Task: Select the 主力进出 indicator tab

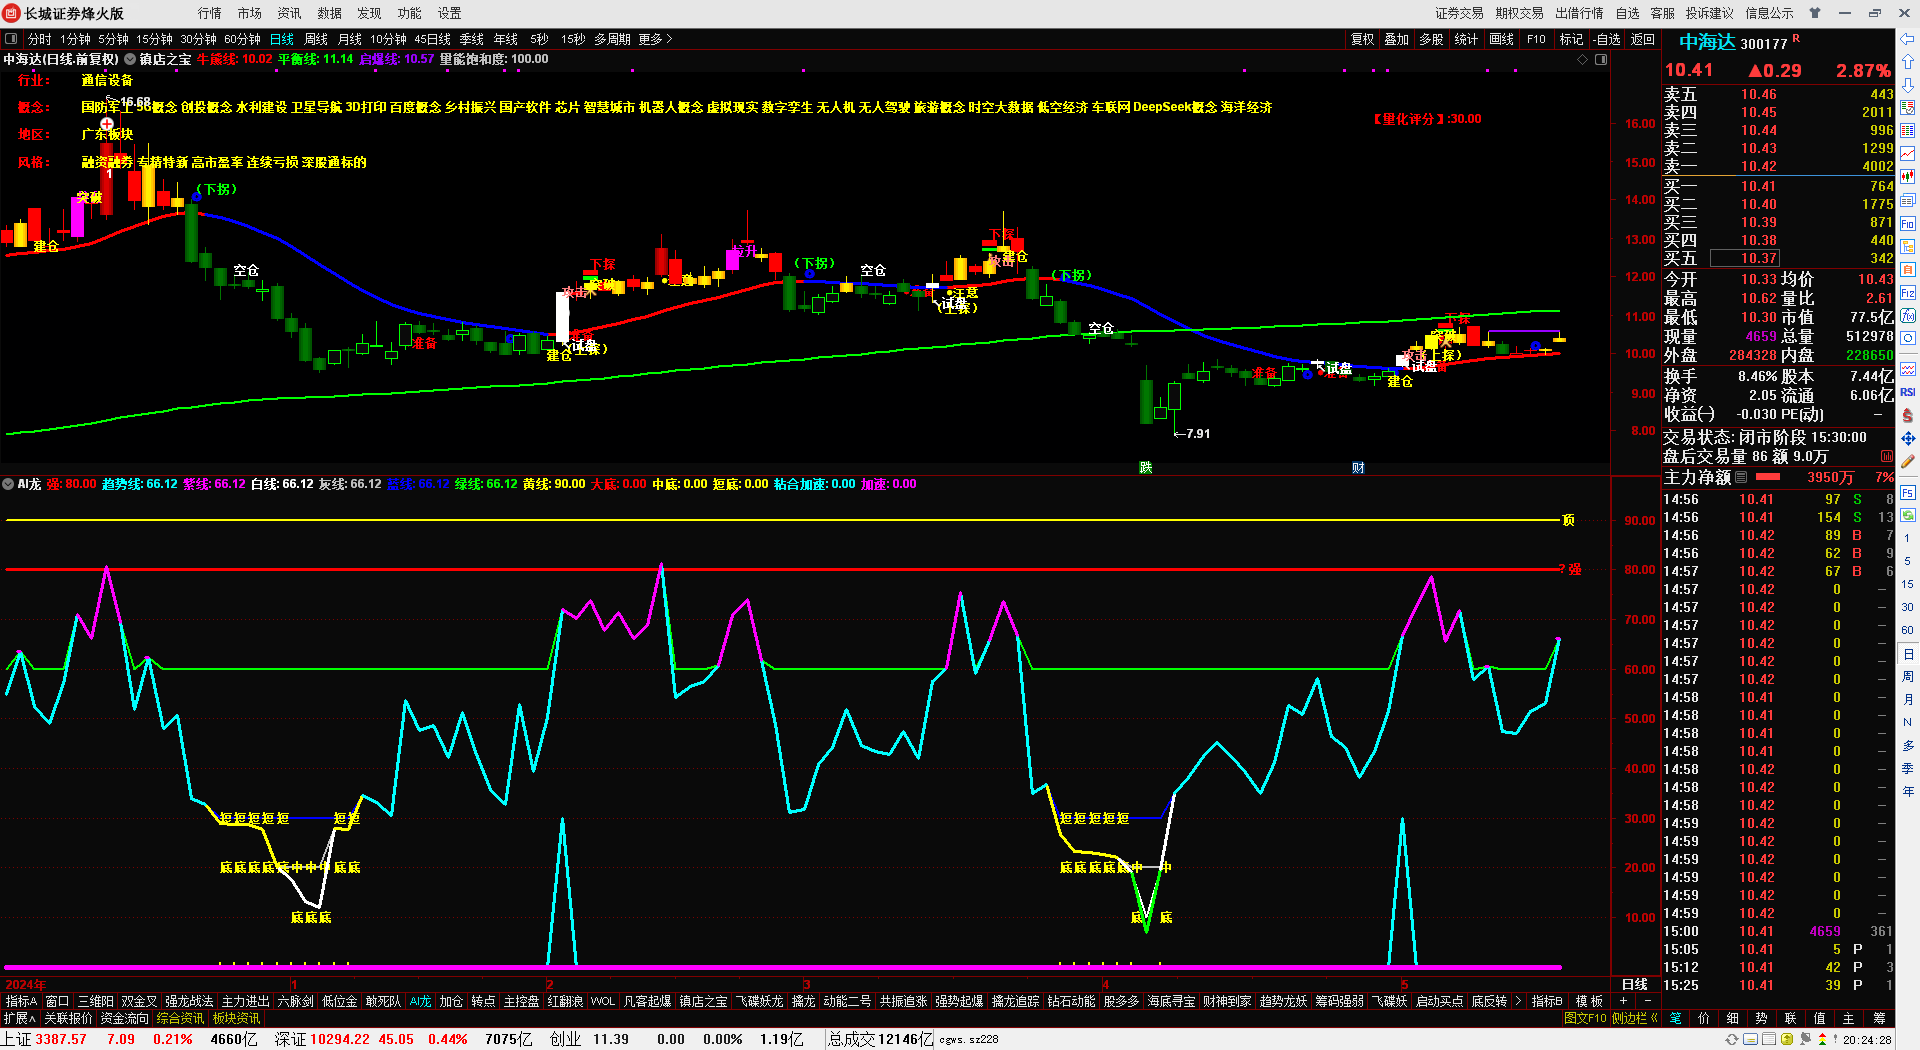Action: click(245, 1001)
